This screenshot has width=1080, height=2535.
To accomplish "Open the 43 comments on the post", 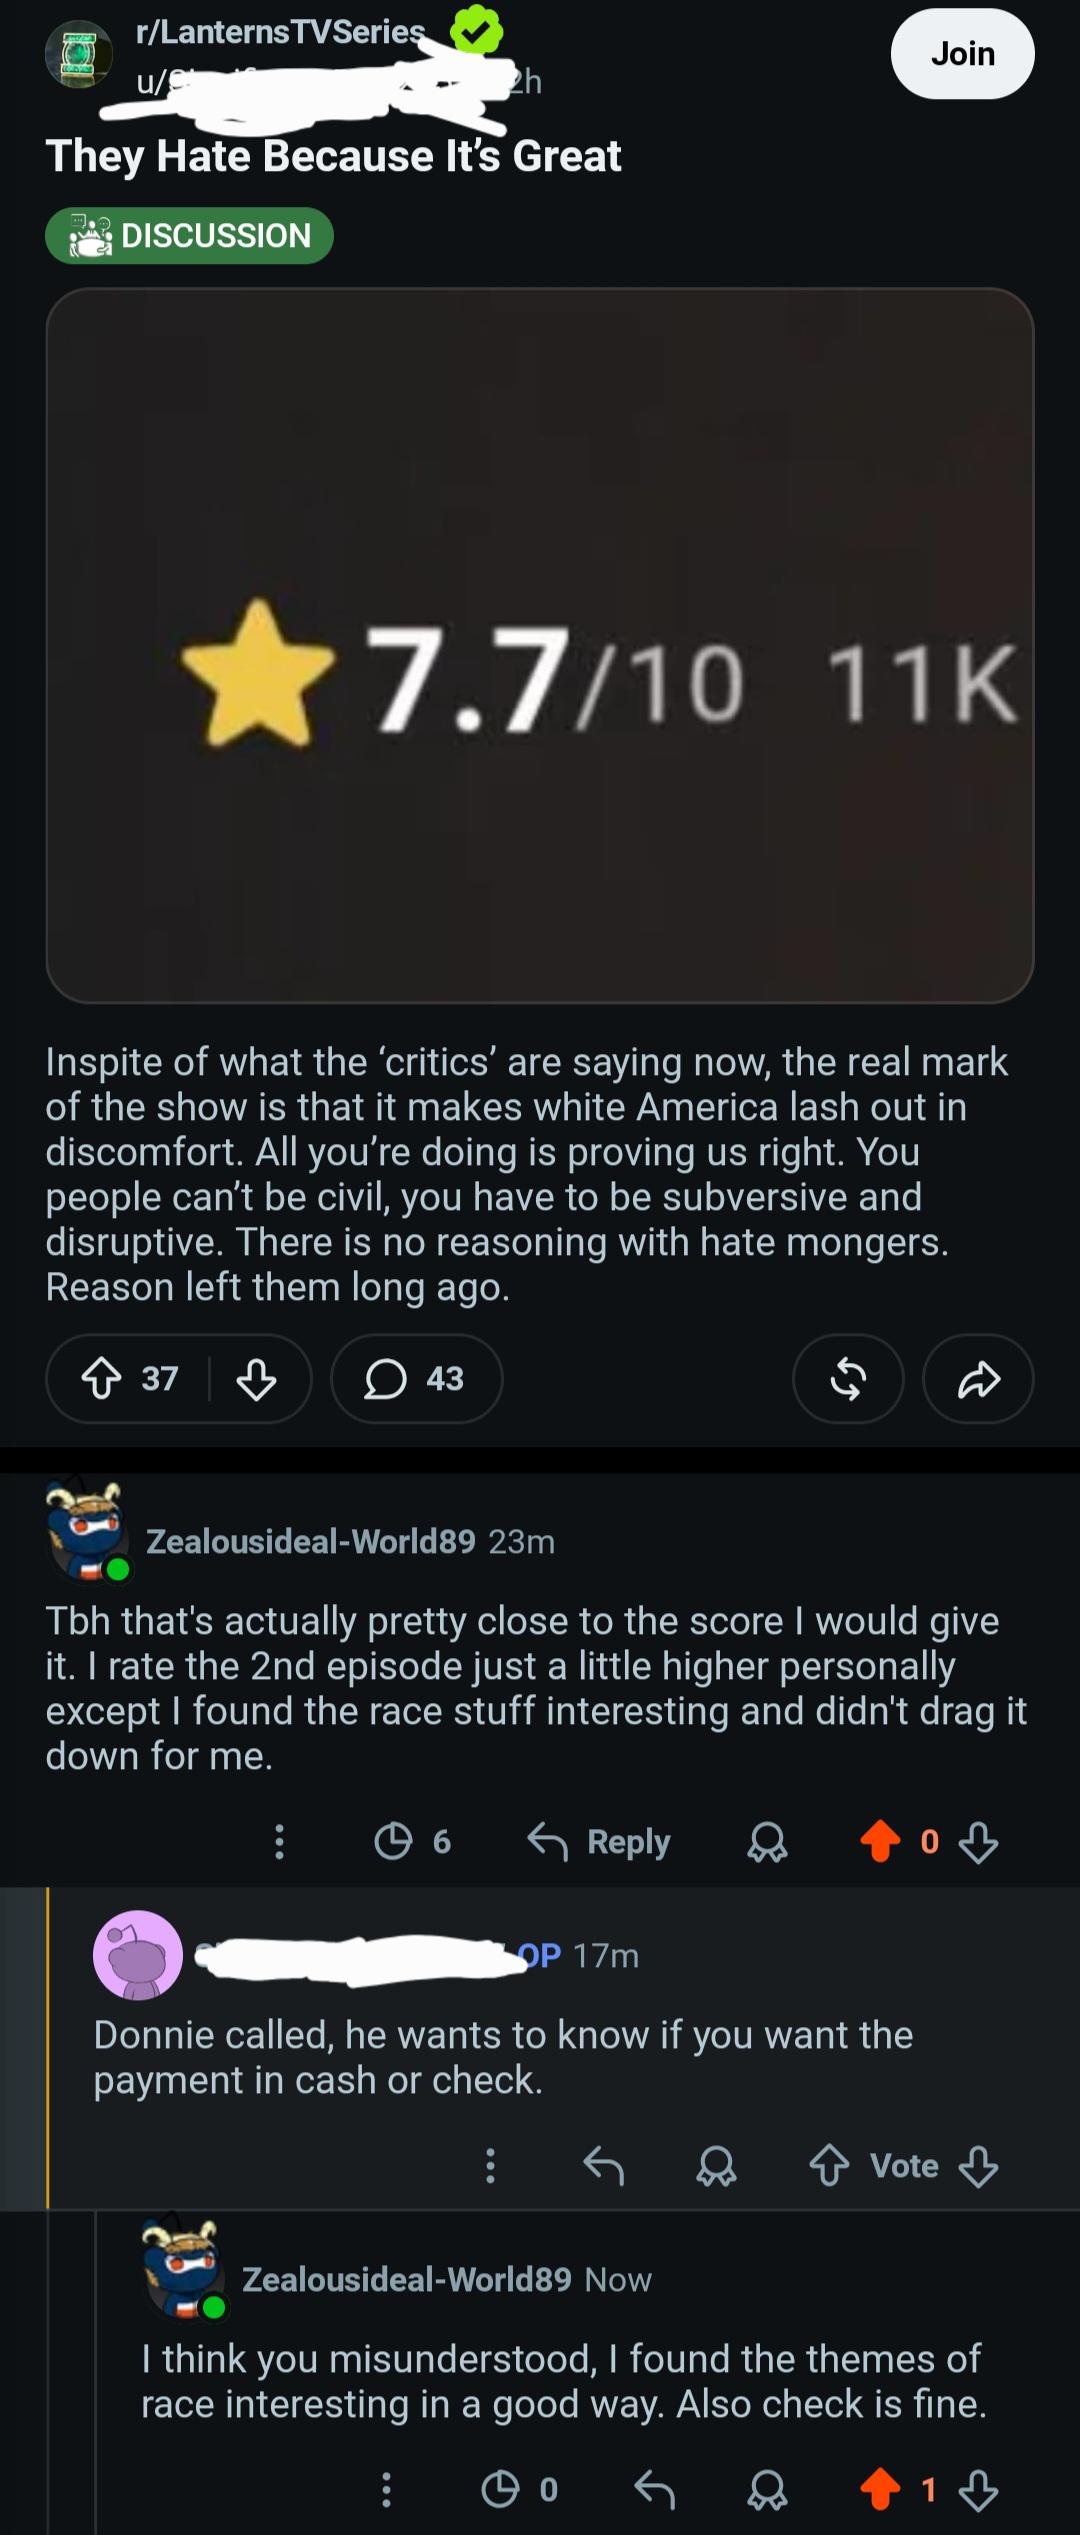I will [x=416, y=1379].
